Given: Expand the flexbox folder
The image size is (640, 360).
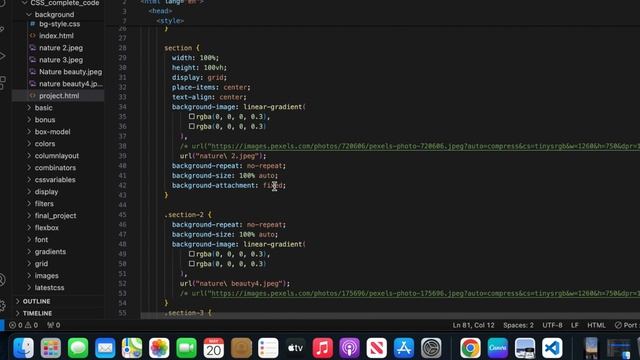Looking at the screenshot, I should pyautogui.click(x=47, y=228).
